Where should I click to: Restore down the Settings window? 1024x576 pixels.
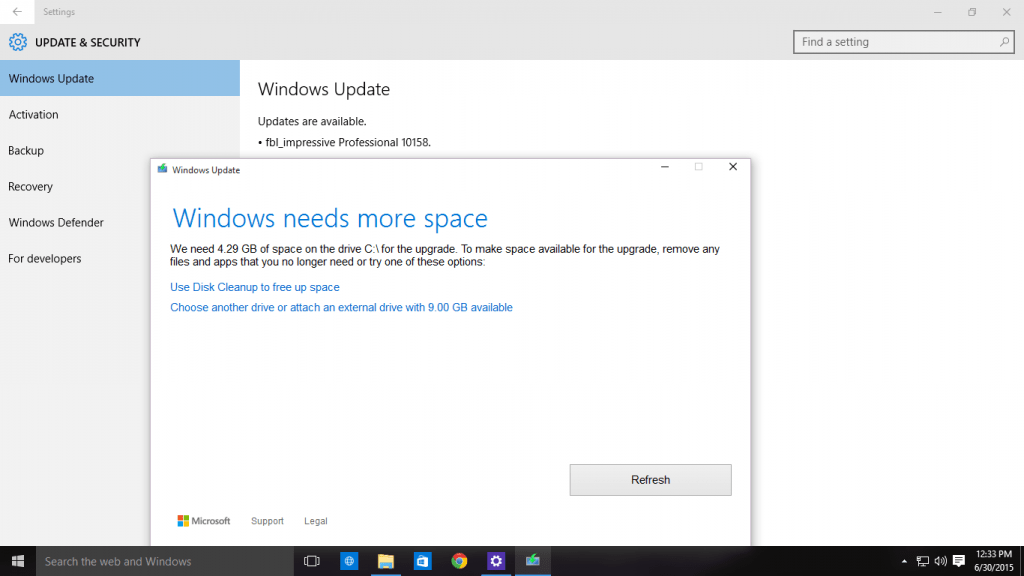tap(972, 12)
